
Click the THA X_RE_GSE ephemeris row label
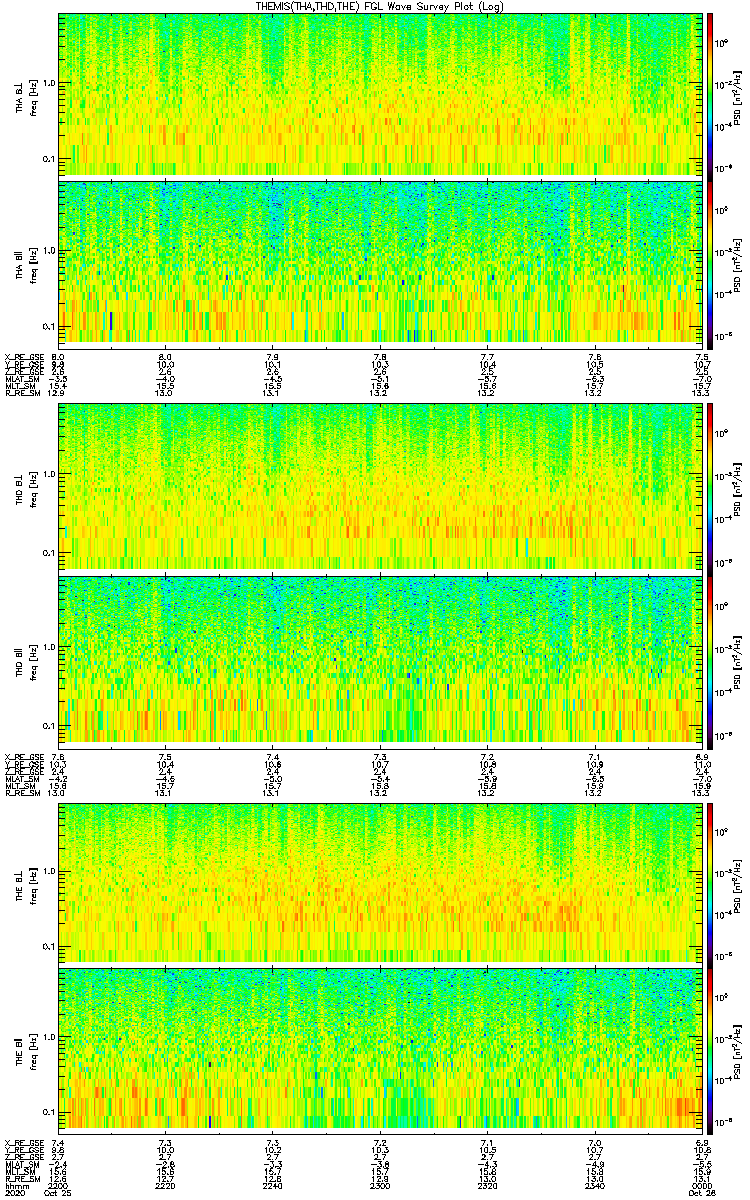(x=22, y=357)
